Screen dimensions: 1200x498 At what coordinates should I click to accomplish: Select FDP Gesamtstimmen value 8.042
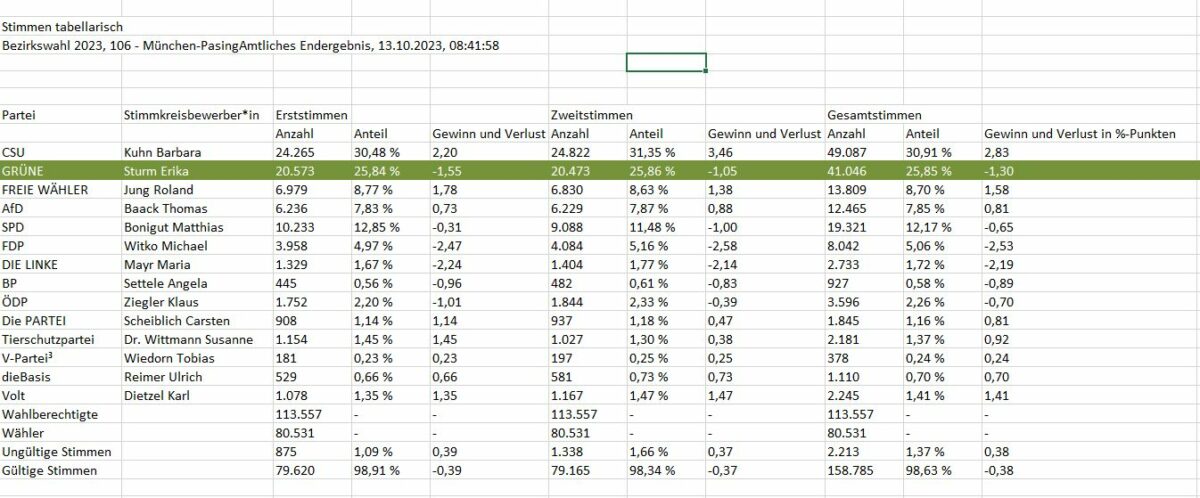[844, 245]
